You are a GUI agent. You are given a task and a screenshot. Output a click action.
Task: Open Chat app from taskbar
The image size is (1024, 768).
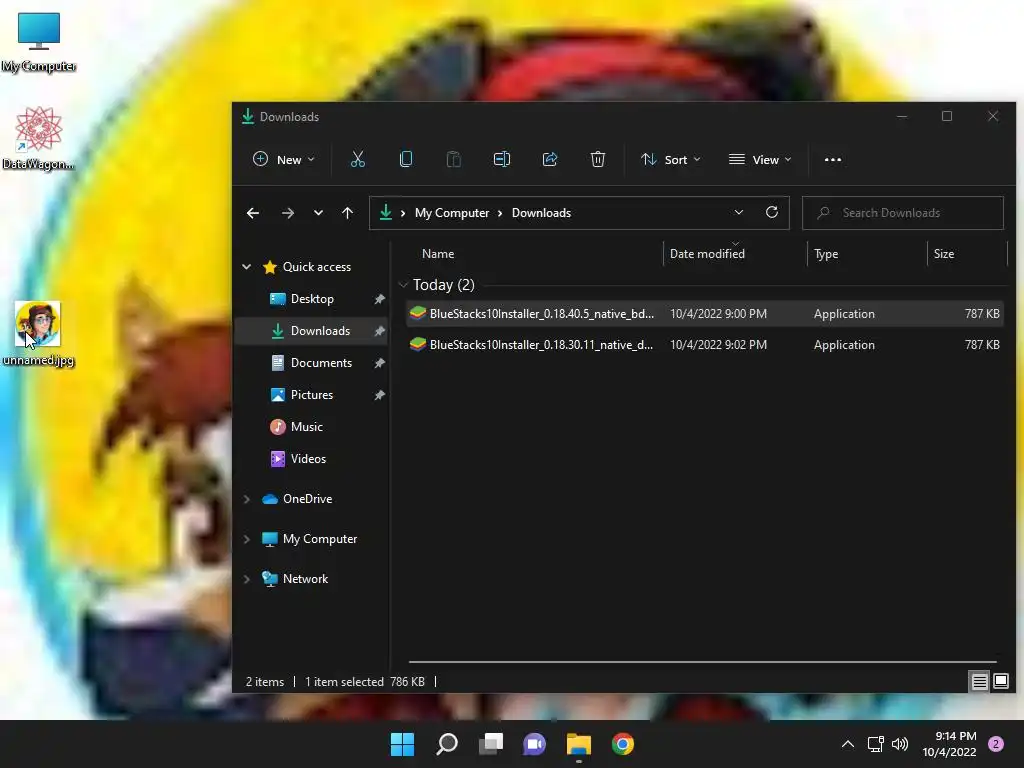coord(534,744)
